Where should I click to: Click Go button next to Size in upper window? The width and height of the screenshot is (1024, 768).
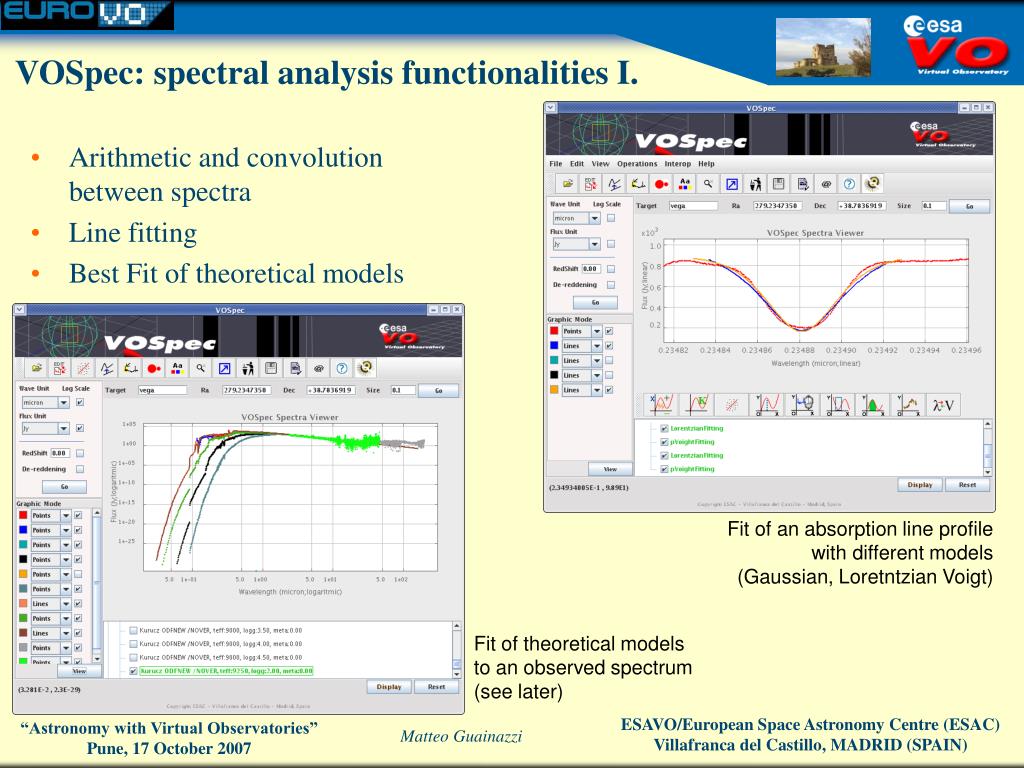coord(969,206)
